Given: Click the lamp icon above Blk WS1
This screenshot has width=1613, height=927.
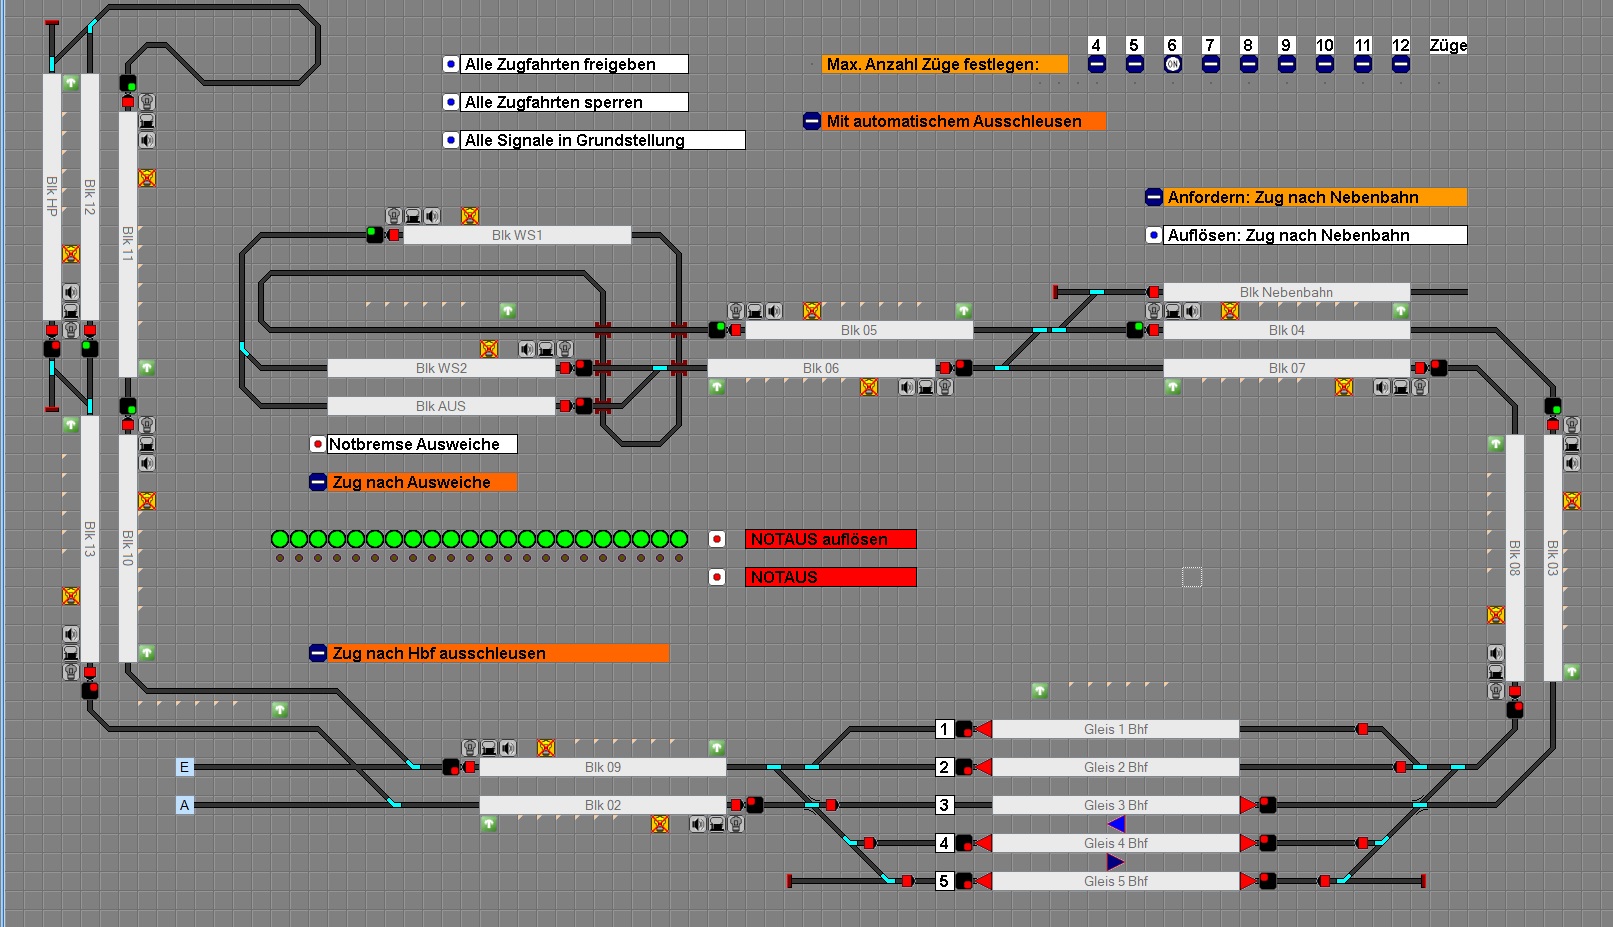Looking at the screenshot, I should [x=394, y=216].
